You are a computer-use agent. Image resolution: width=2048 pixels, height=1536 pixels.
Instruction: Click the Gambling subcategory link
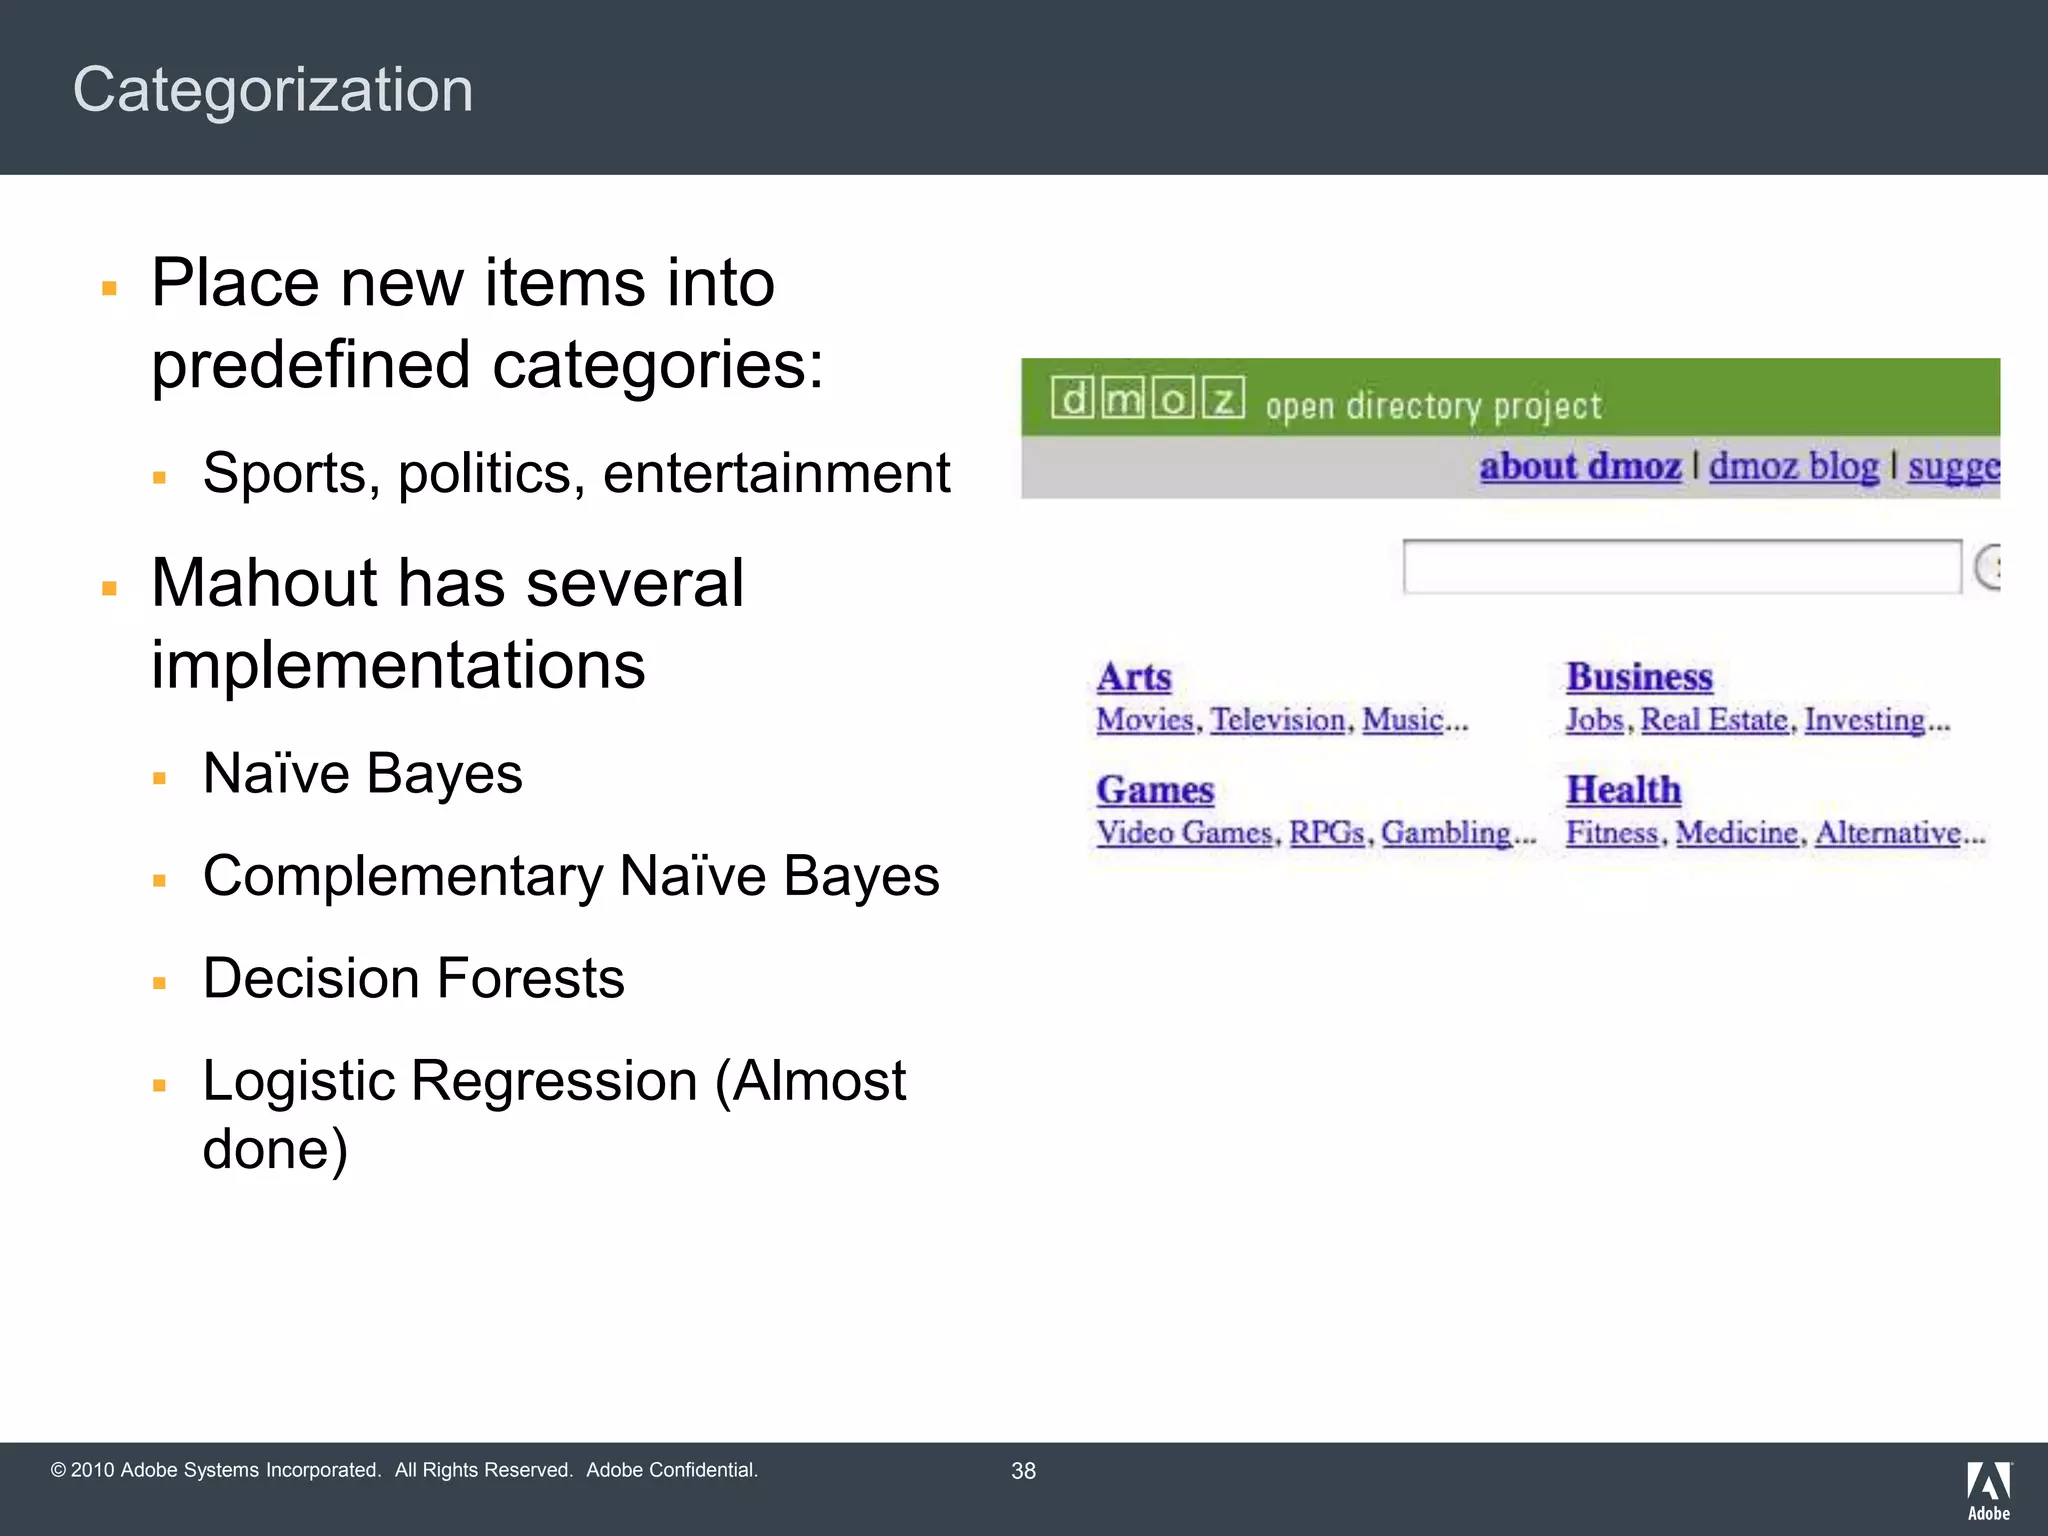point(1446,833)
